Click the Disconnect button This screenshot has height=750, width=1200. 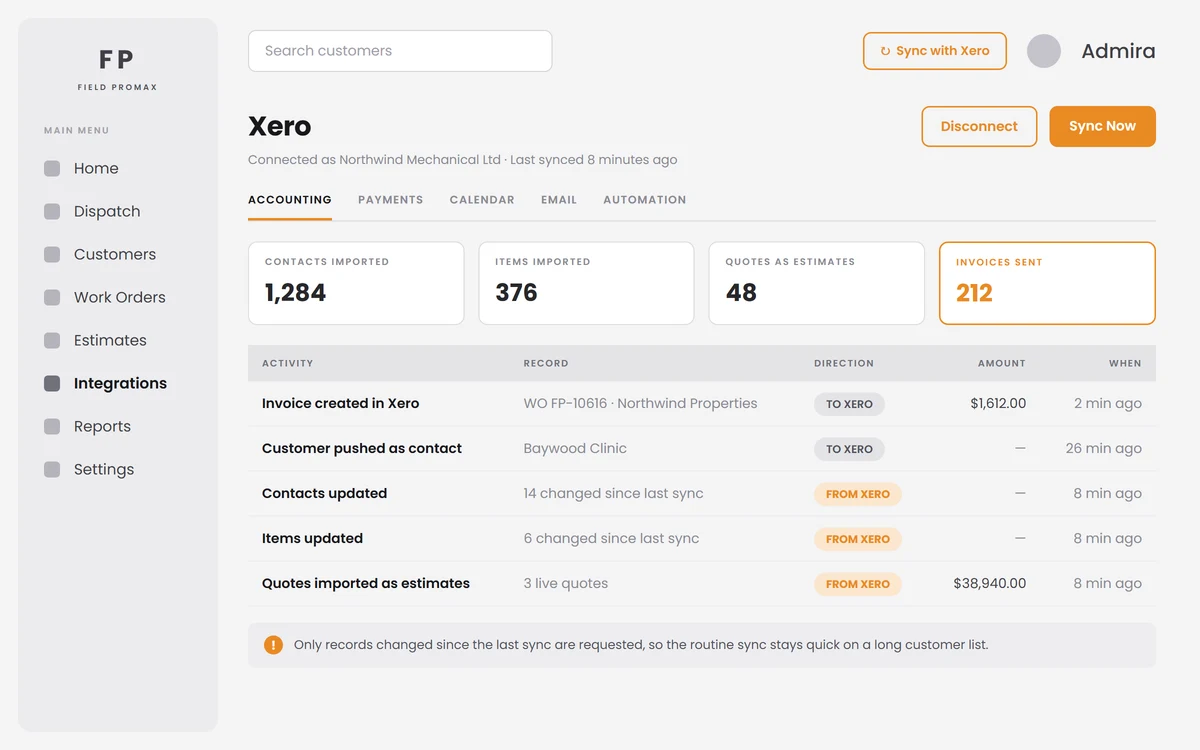click(x=979, y=127)
